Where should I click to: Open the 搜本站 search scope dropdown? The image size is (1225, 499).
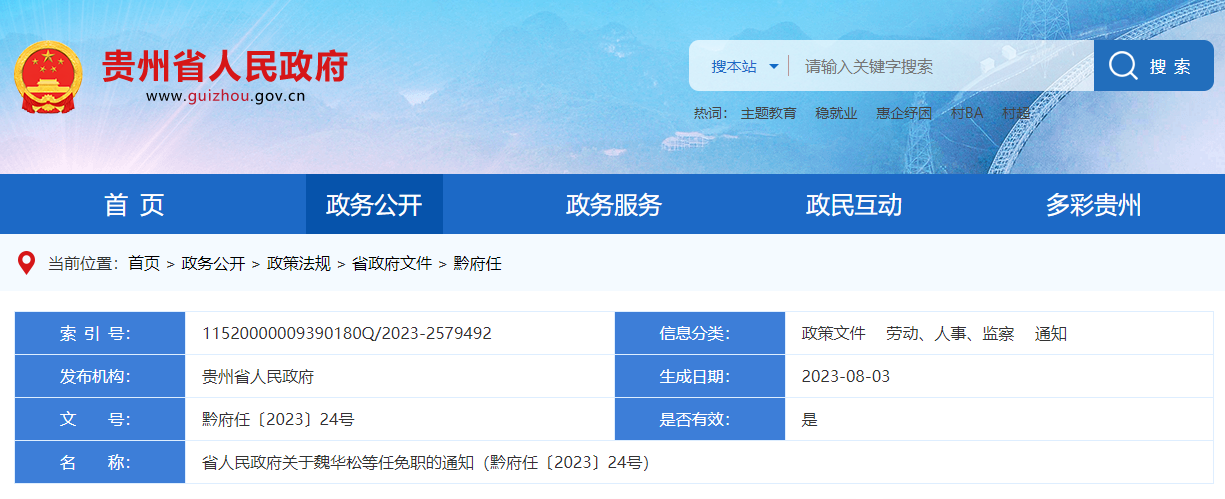(x=744, y=66)
